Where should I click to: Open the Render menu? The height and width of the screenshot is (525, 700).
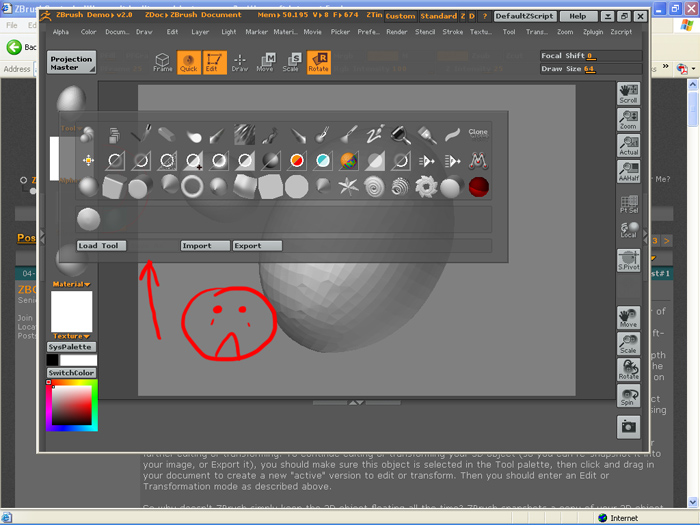click(396, 32)
